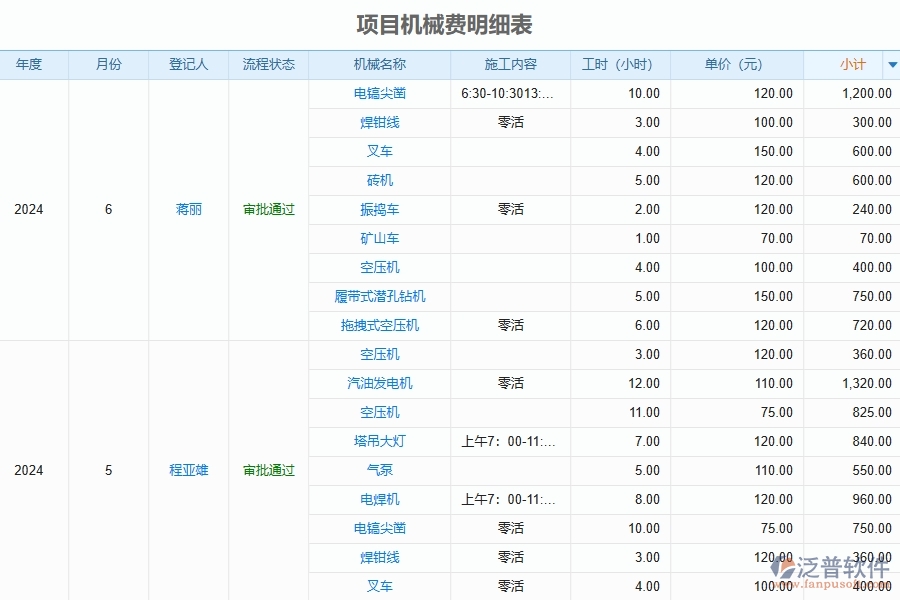Click the 流程状态 column header
The image size is (900, 600).
pos(267,64)
